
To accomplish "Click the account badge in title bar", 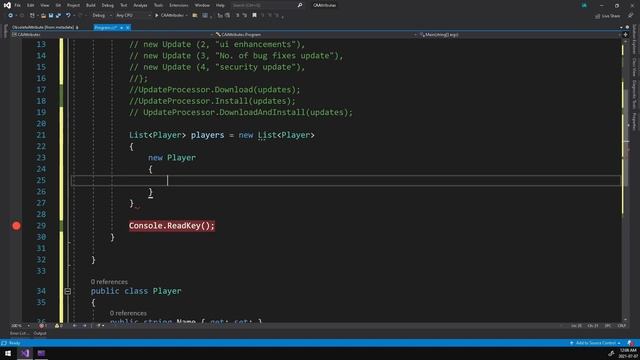I will [x=584, y=5].
